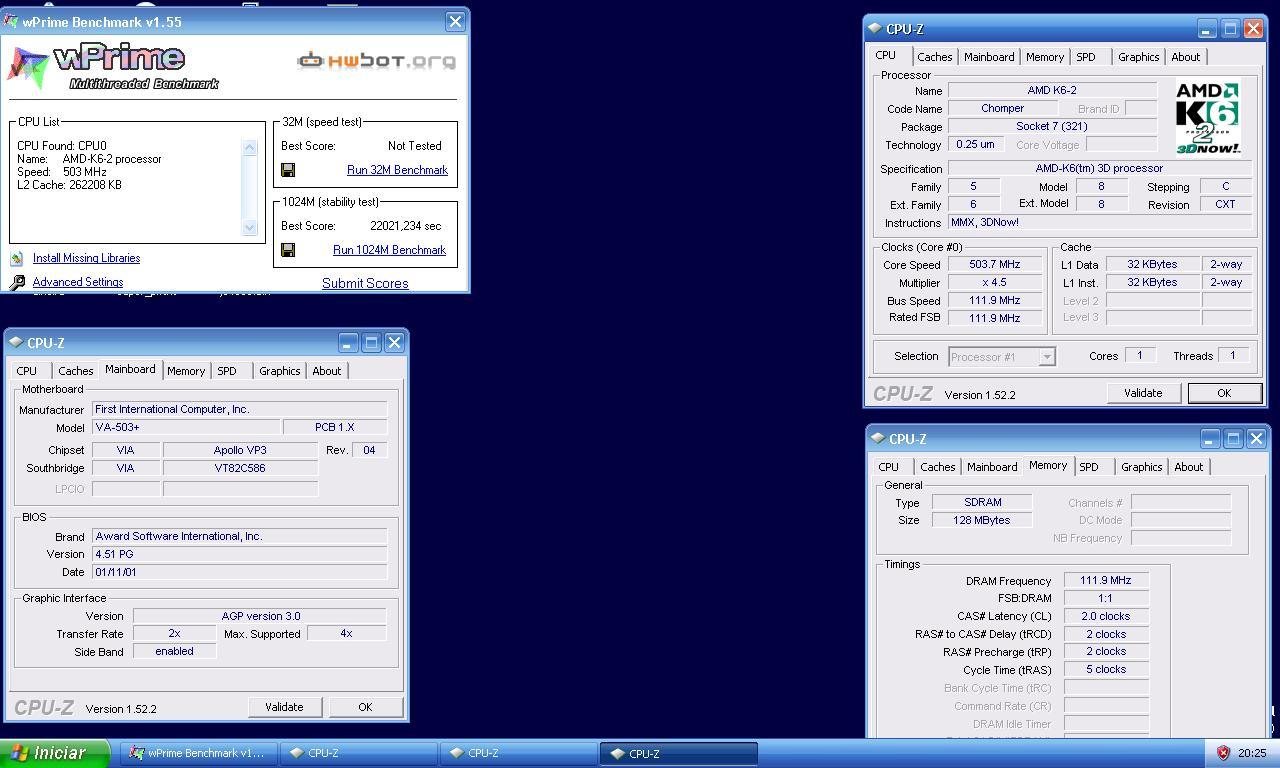1280x768 pixels.
Task: Click the AMD K6-2 3DNow! logo
Action: pos(1208,118)
